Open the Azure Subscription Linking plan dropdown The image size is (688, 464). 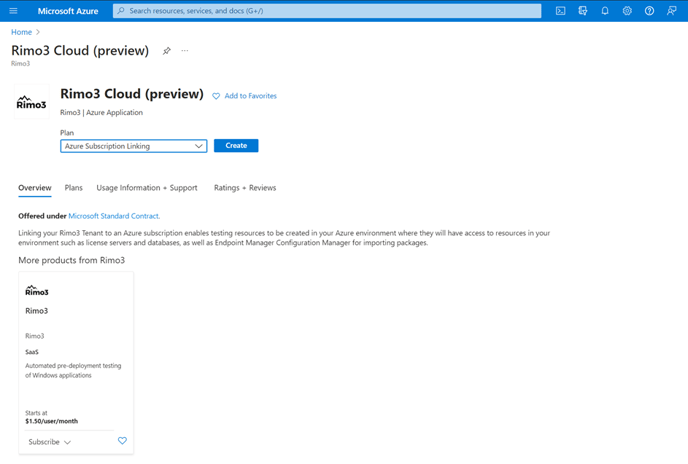pos(133,146)
